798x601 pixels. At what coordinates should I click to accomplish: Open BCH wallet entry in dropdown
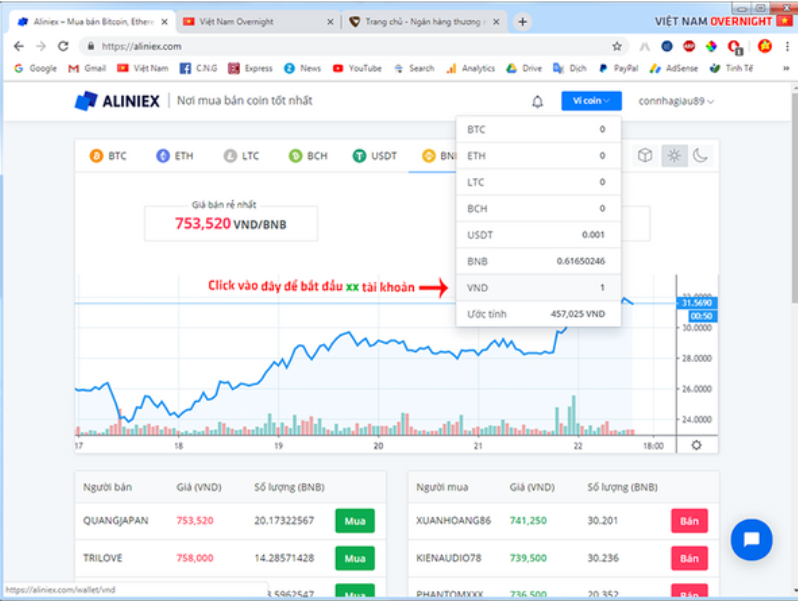click(538, 209)
